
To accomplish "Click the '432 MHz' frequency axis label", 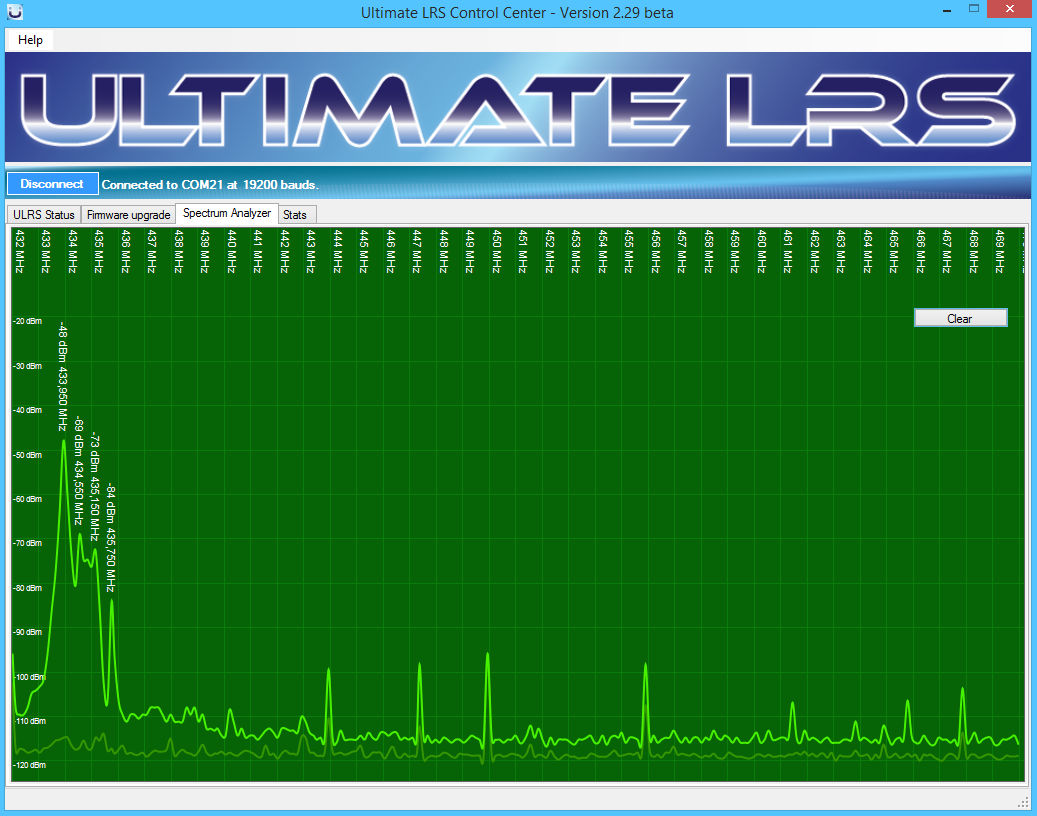I will click(x=20, y=251).
